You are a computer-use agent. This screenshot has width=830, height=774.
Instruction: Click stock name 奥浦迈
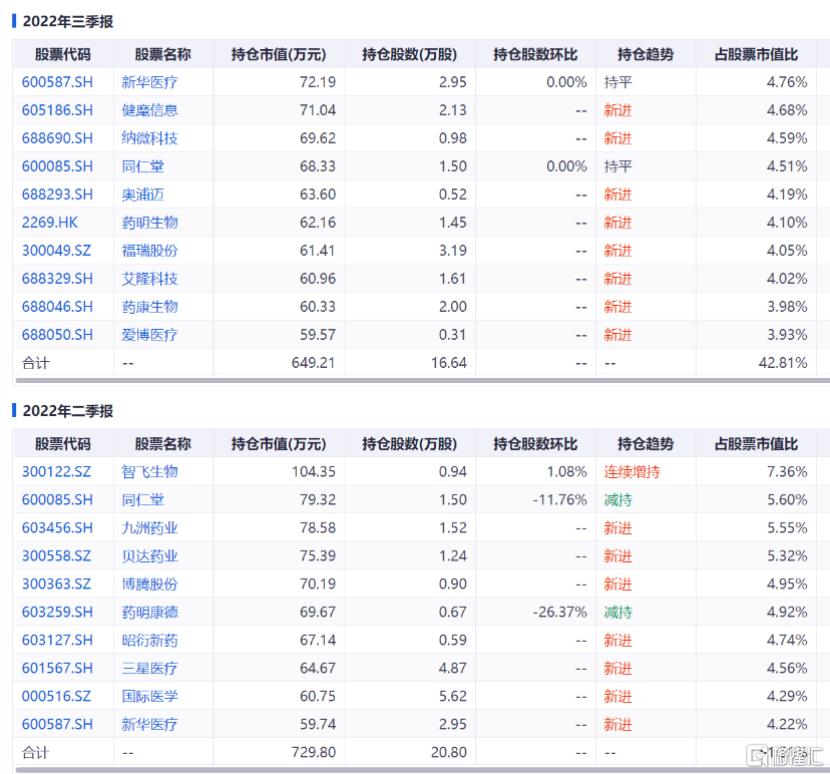[143, 194]
